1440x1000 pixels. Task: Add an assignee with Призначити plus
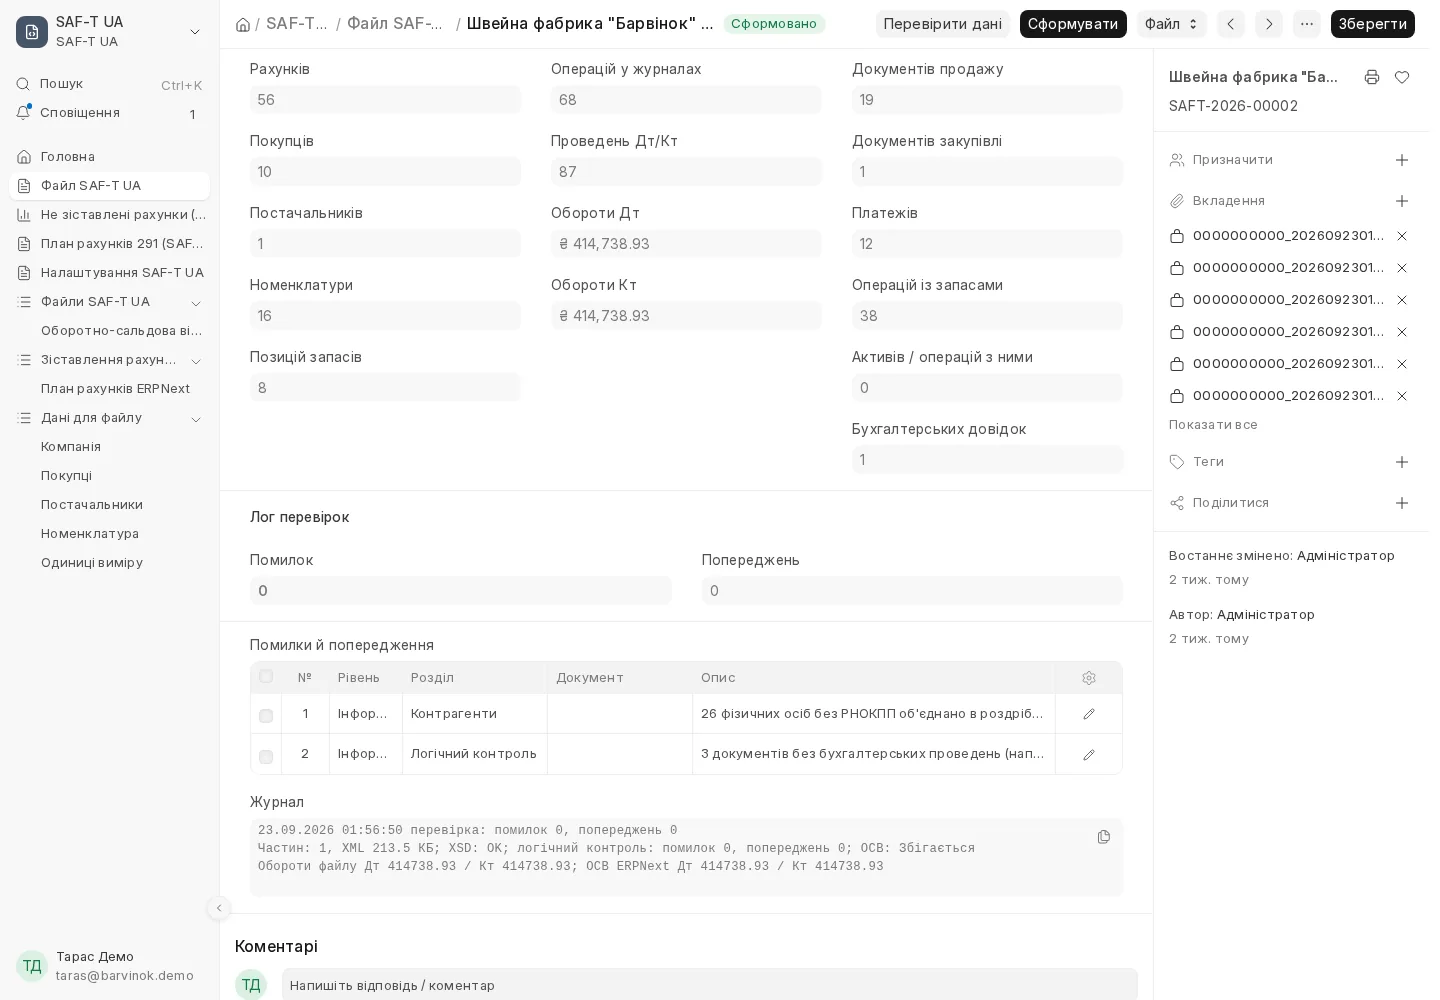(1402, 160)
